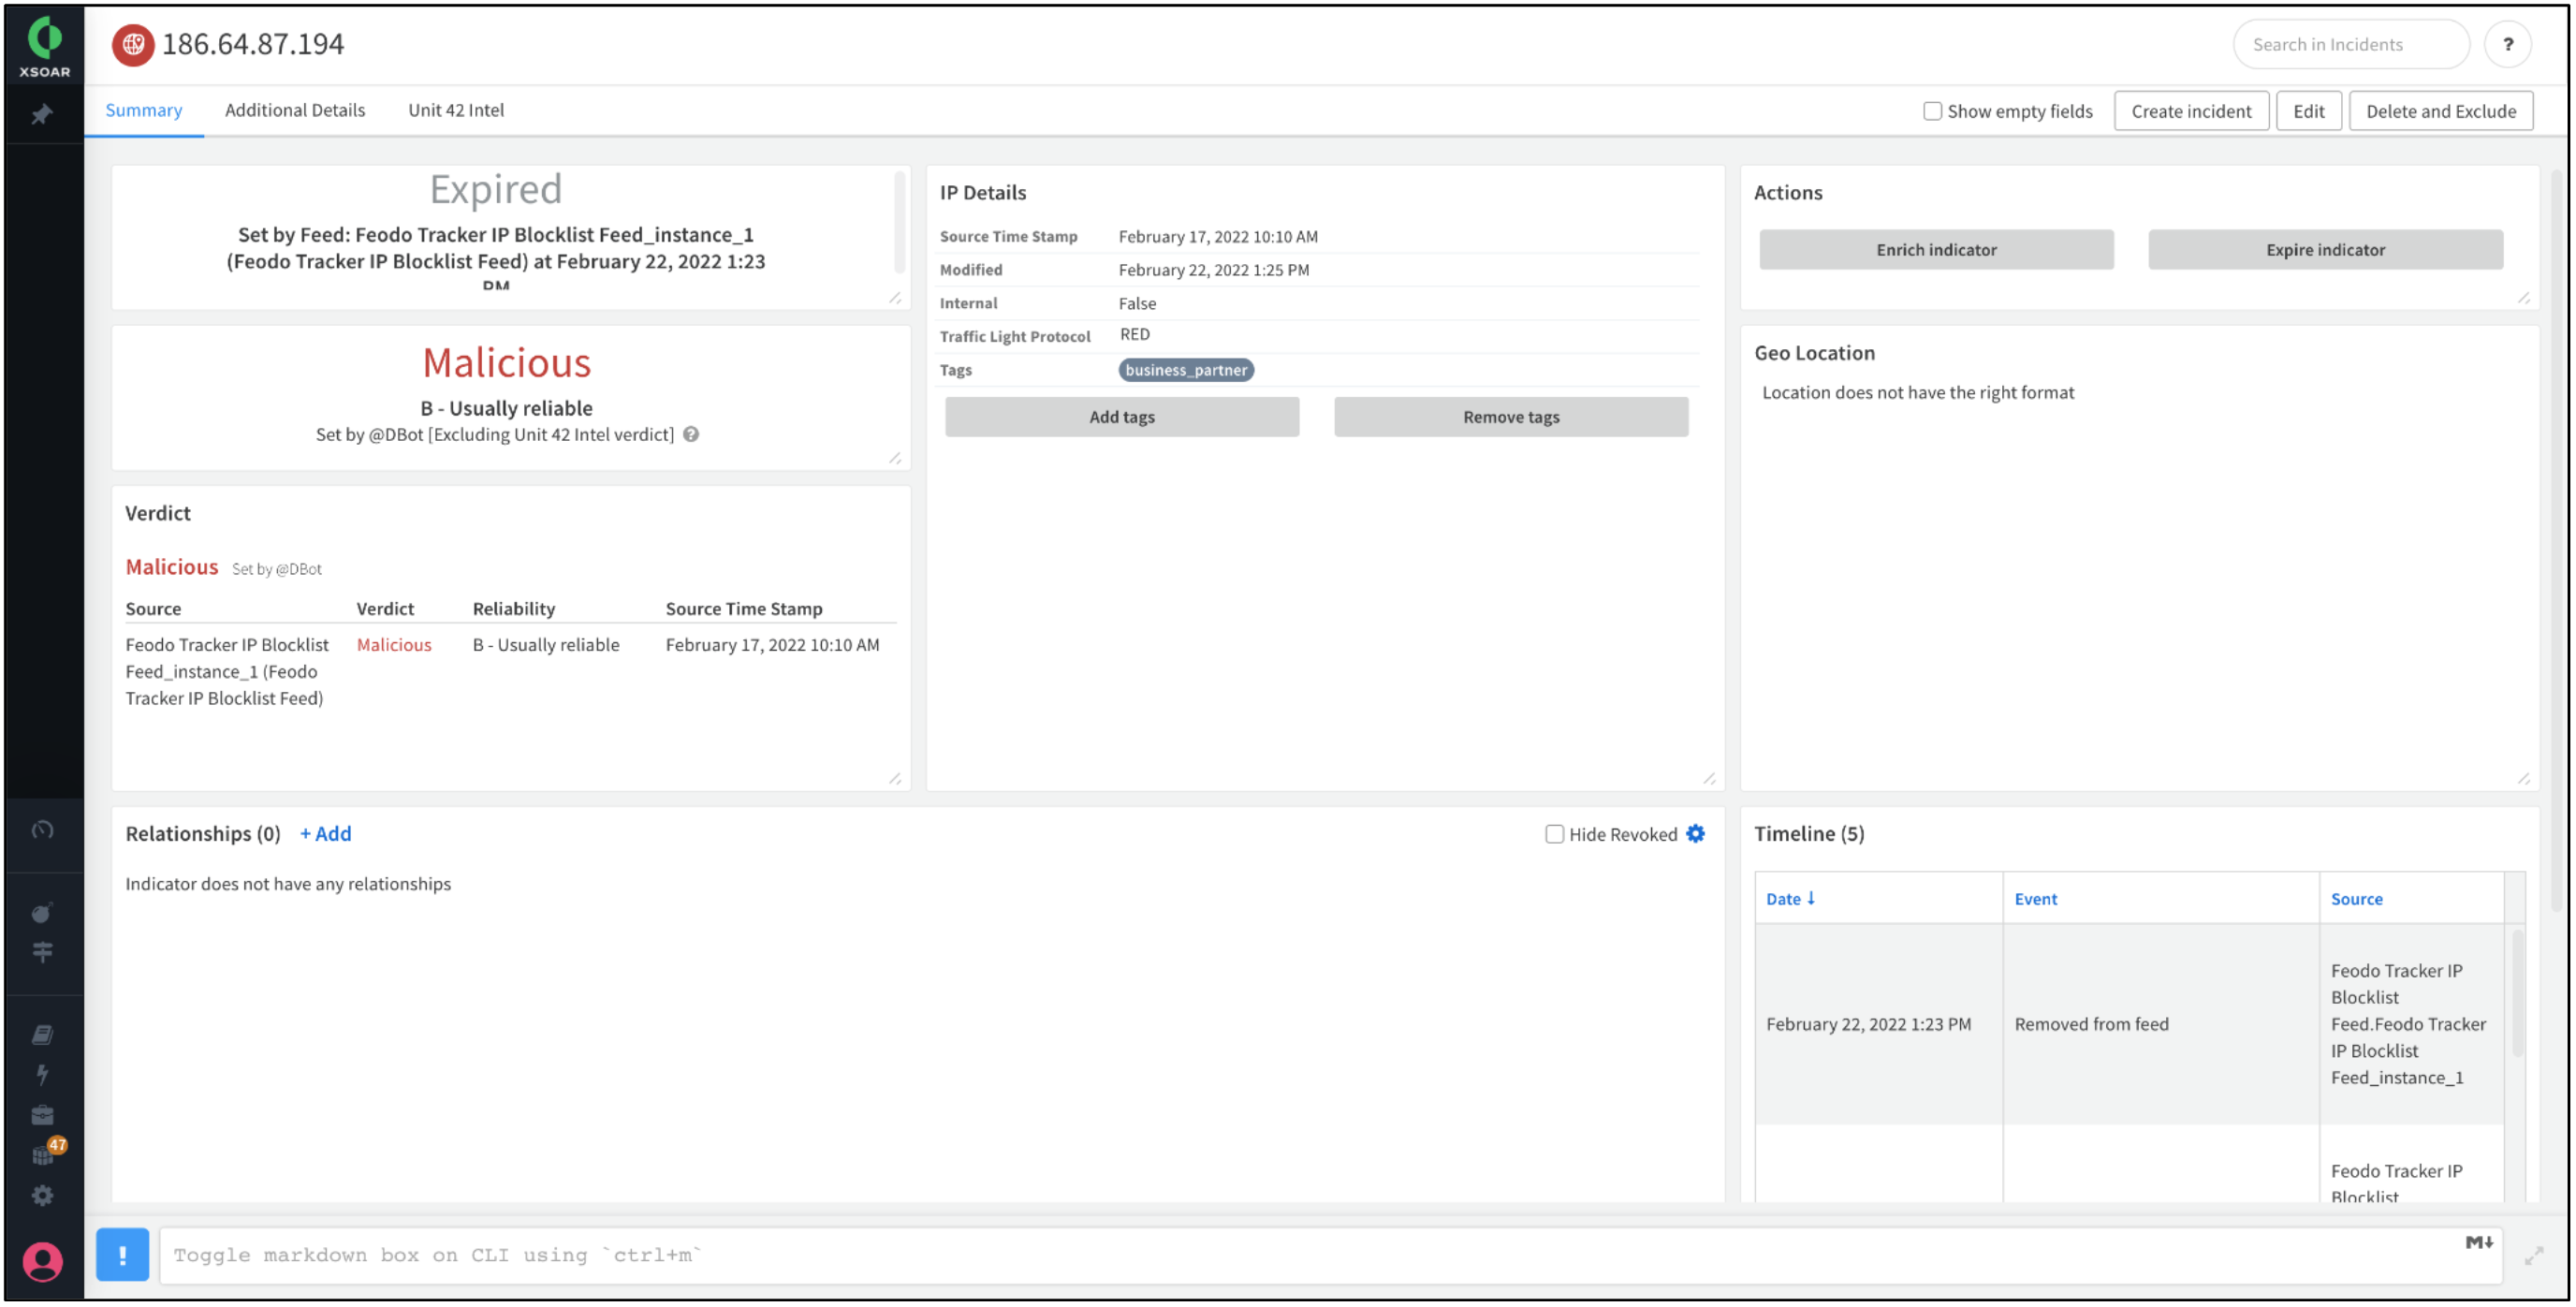Toggle the markdown M↓ icon

click(x=2480, y=1244)
